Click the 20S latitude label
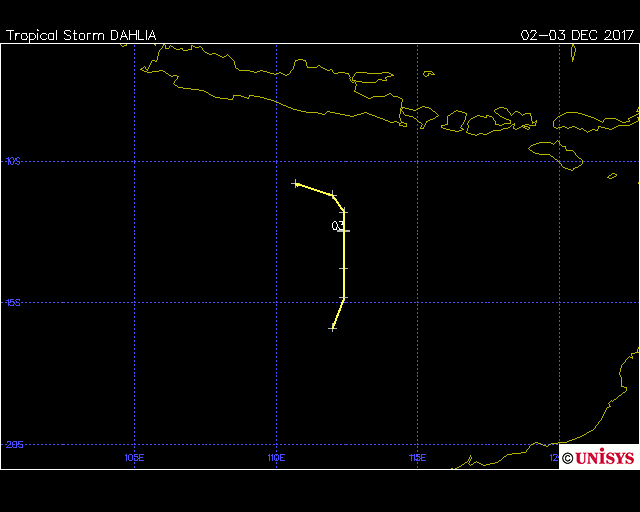 point(13,444)
